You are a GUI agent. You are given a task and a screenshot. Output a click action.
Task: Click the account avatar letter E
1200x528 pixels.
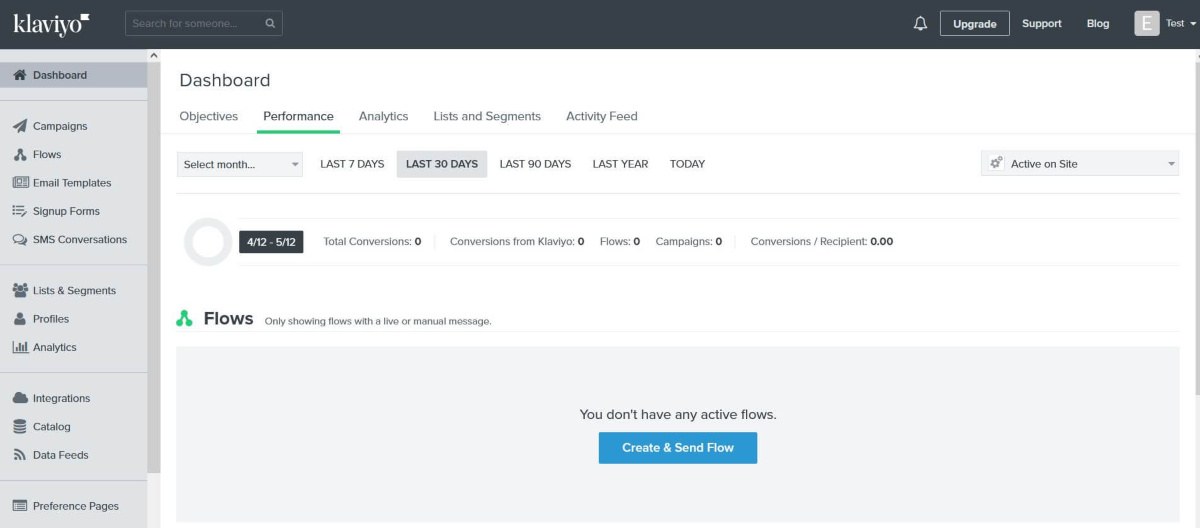[x=1146, y=23]
